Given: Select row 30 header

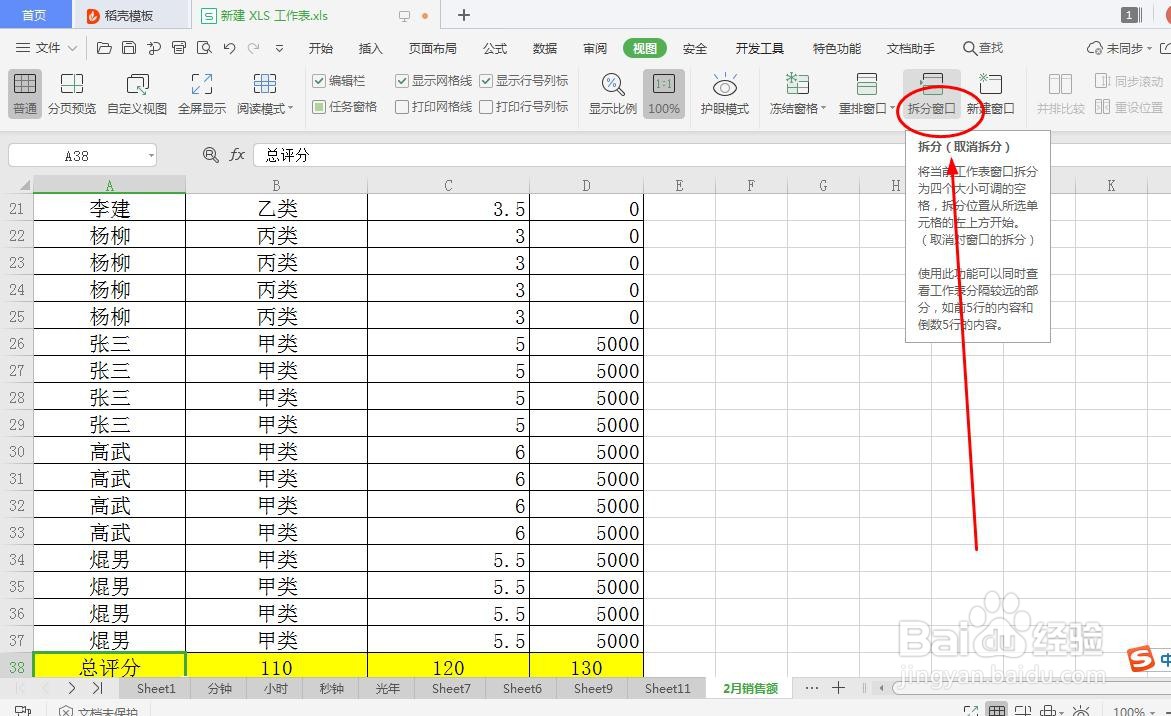Looking at the screenshot, I should click(16, 451).
